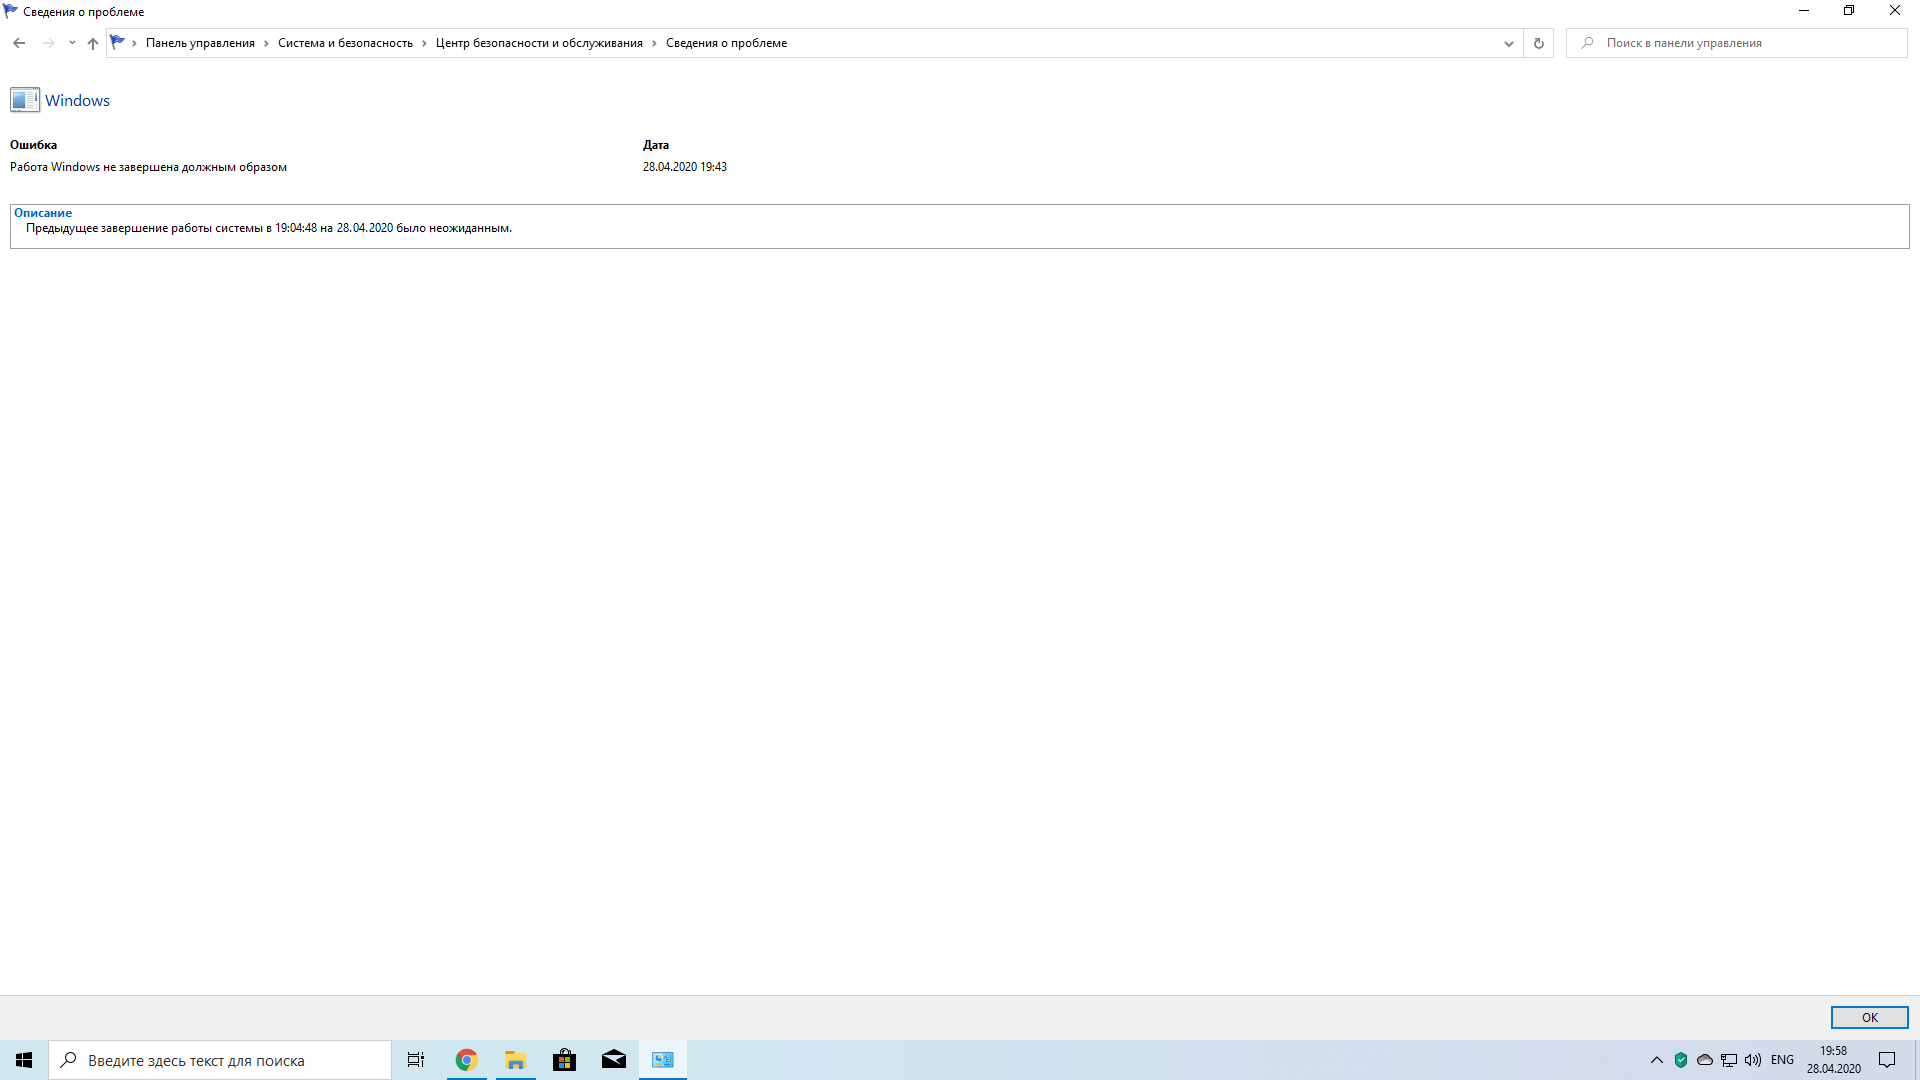
Task: Expand chevron after Система и безопасность
Action: 424,43
